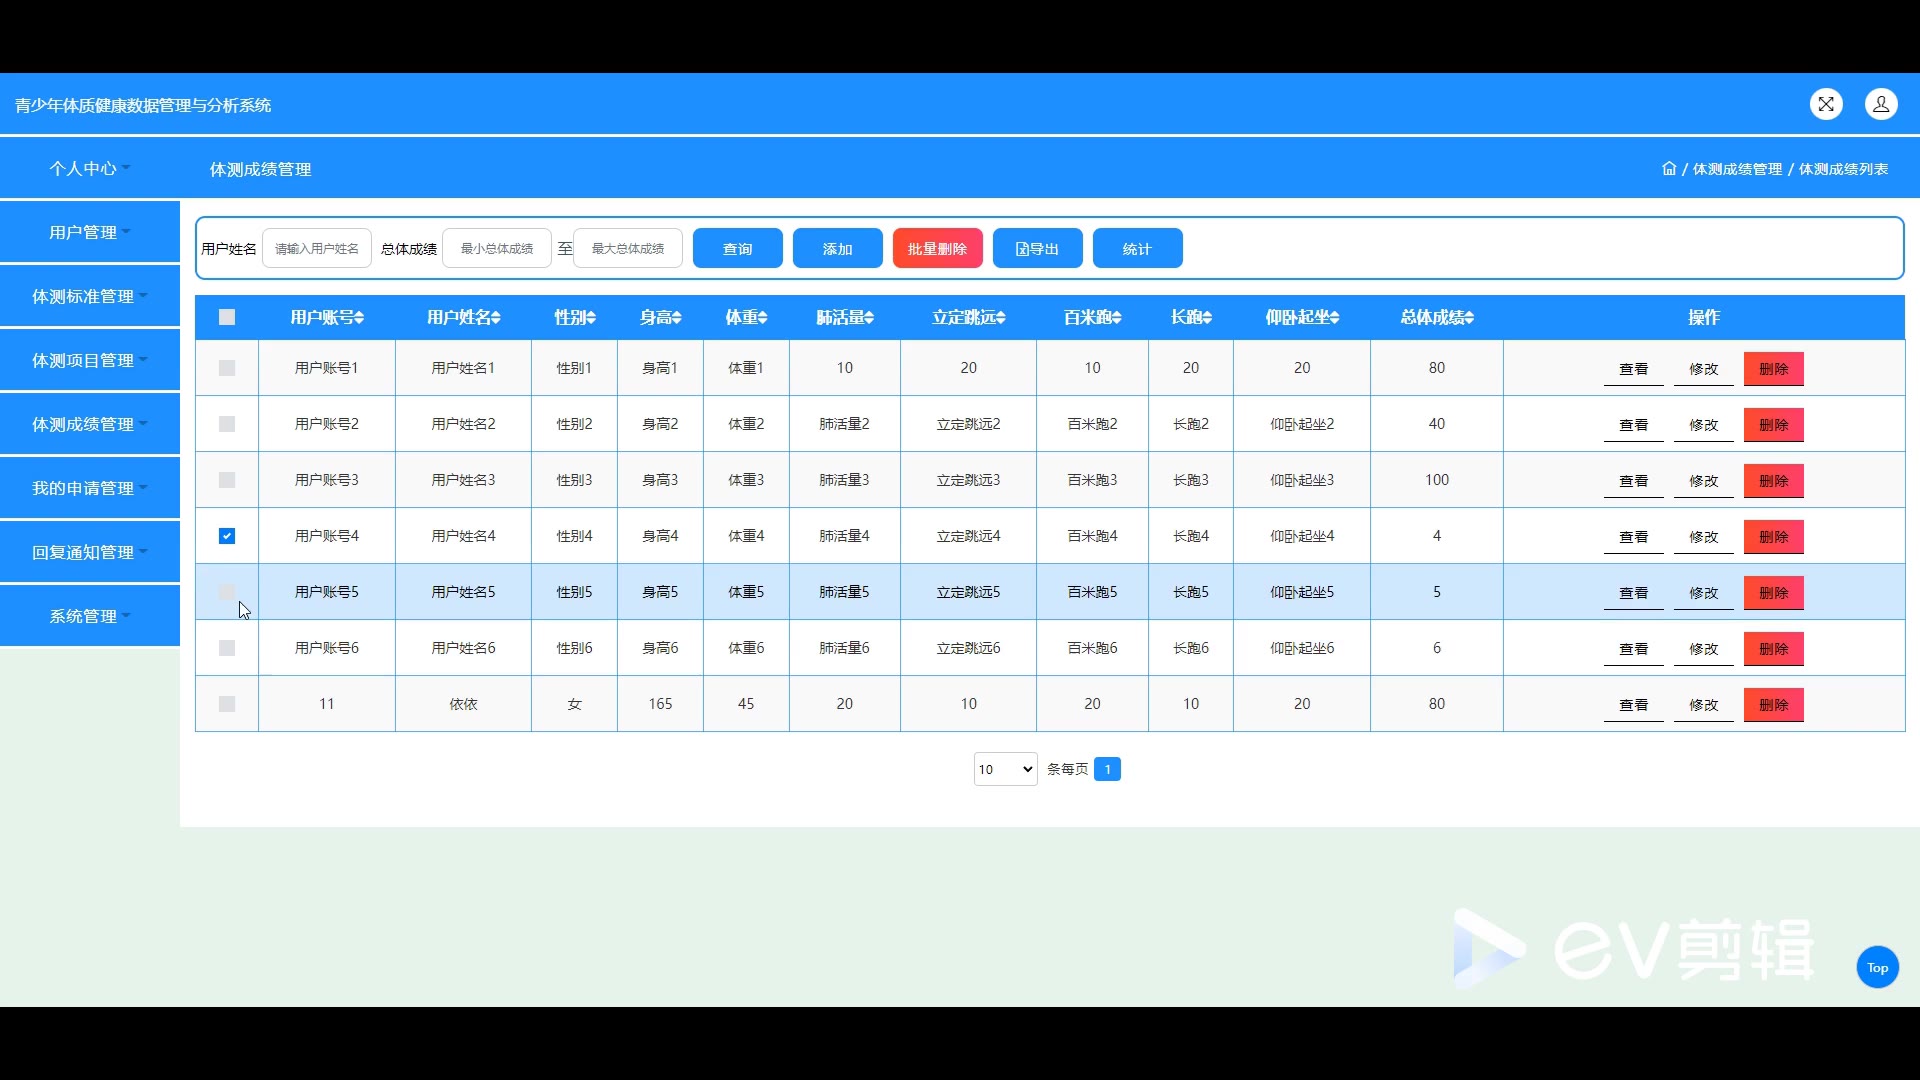Click the 导出 export button with icon

tap(1037, 249)
